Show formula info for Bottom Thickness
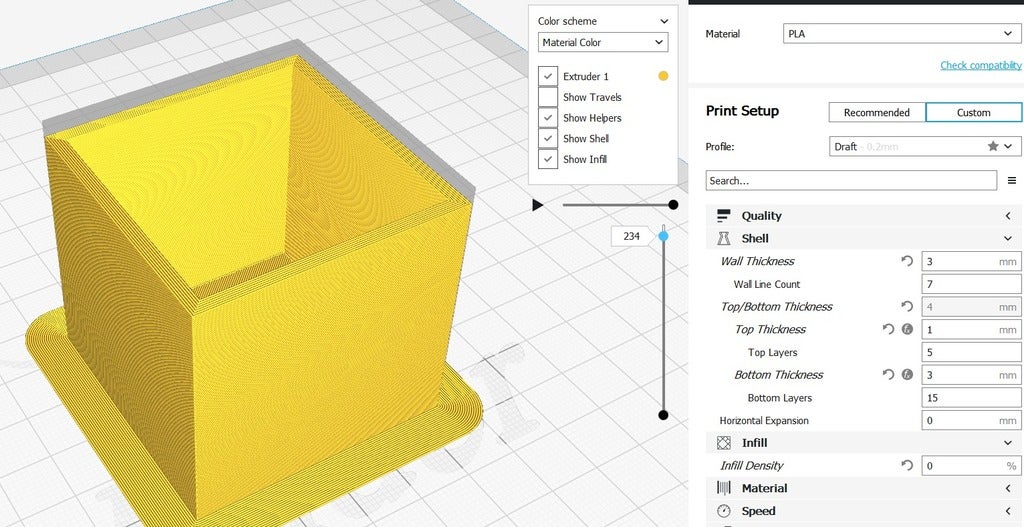Image resolution: width=1024 pixels, height=527 pixels. click(907, 375)
